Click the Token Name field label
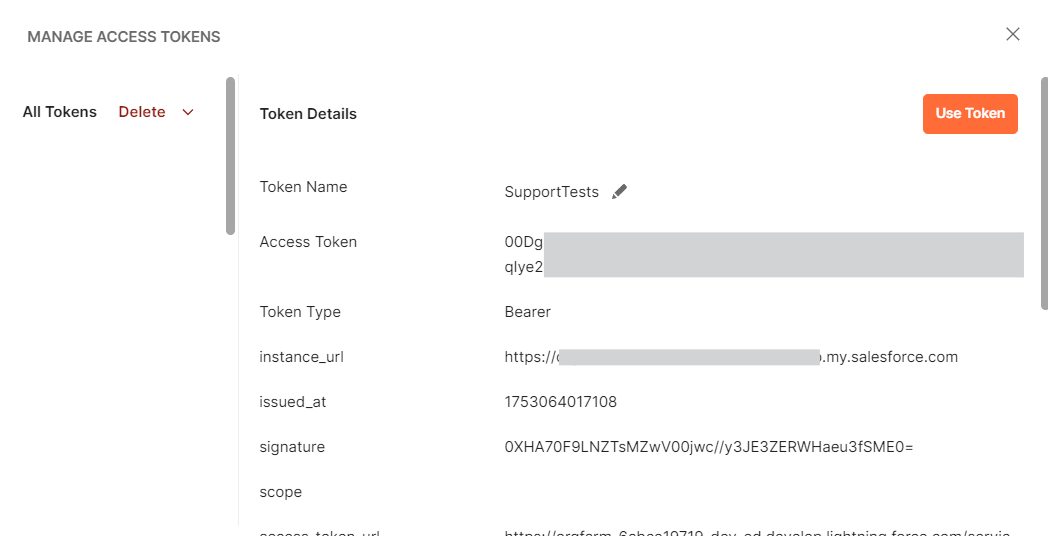1048x550 pixels. point(303,187)
